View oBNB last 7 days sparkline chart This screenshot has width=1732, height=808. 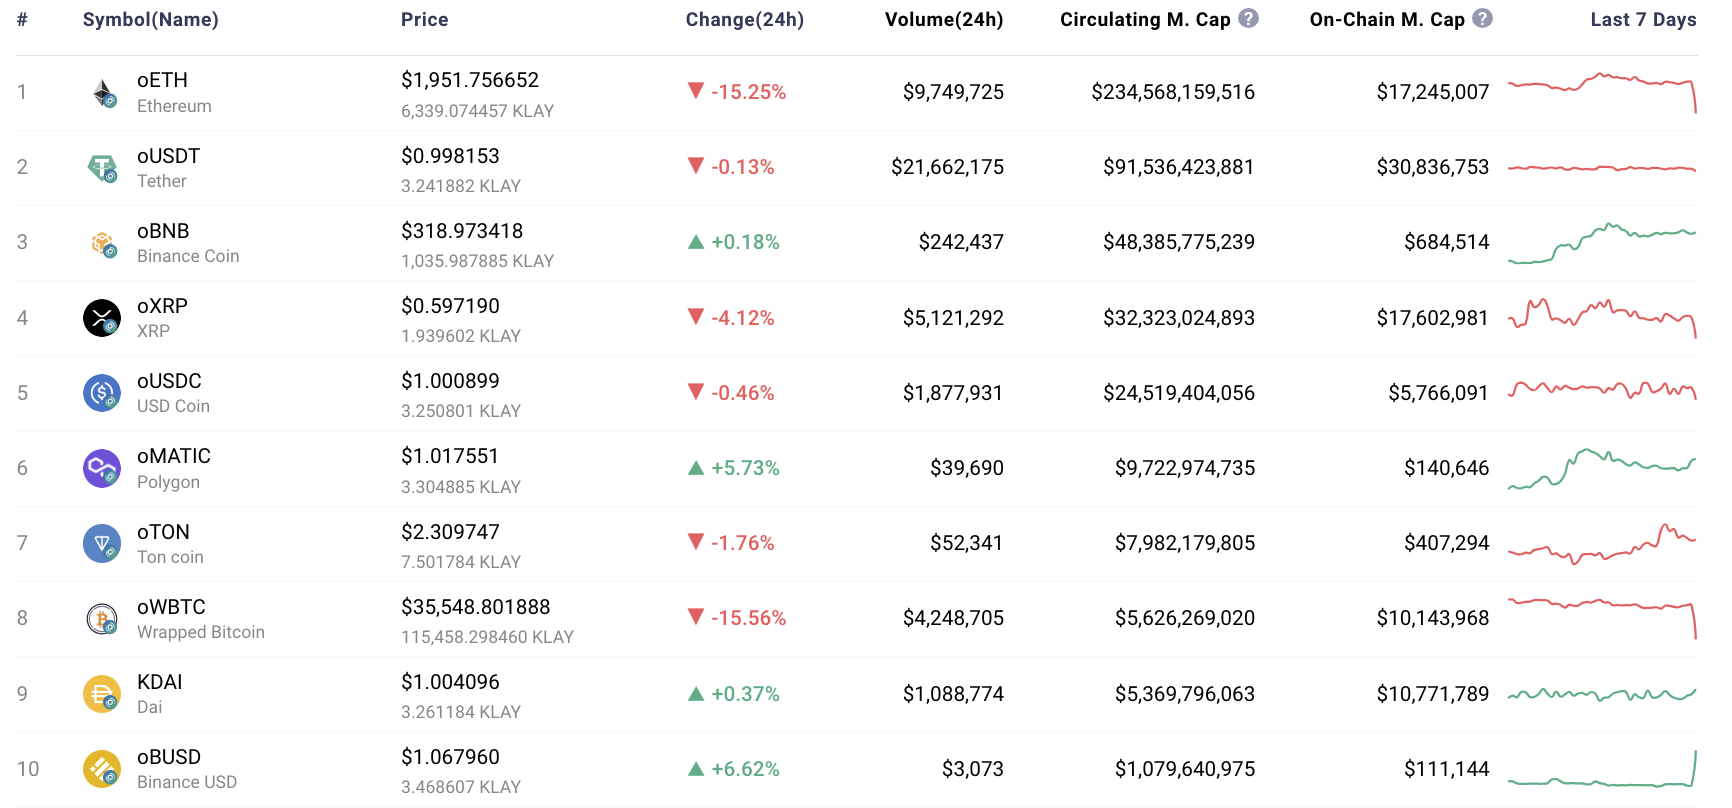pos(1601,242)
